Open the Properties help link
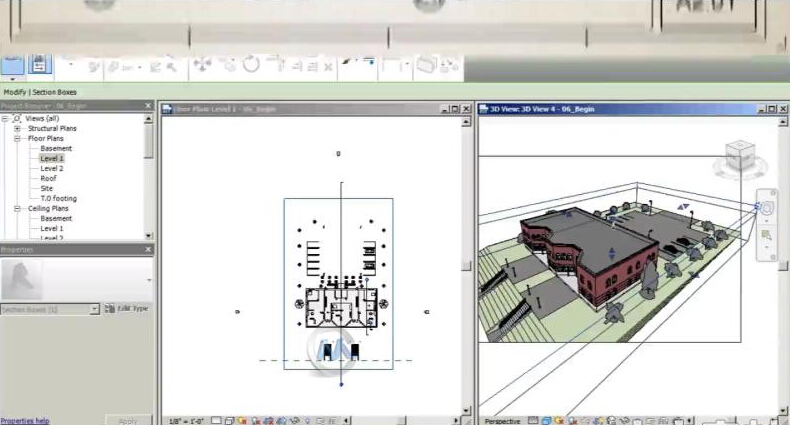This screenshot has height=425, width=790. pyautogui.click(x=25, y=421)
